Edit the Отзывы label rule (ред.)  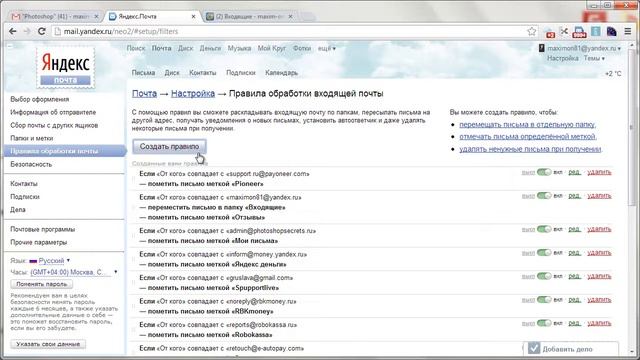coord(574,196)
